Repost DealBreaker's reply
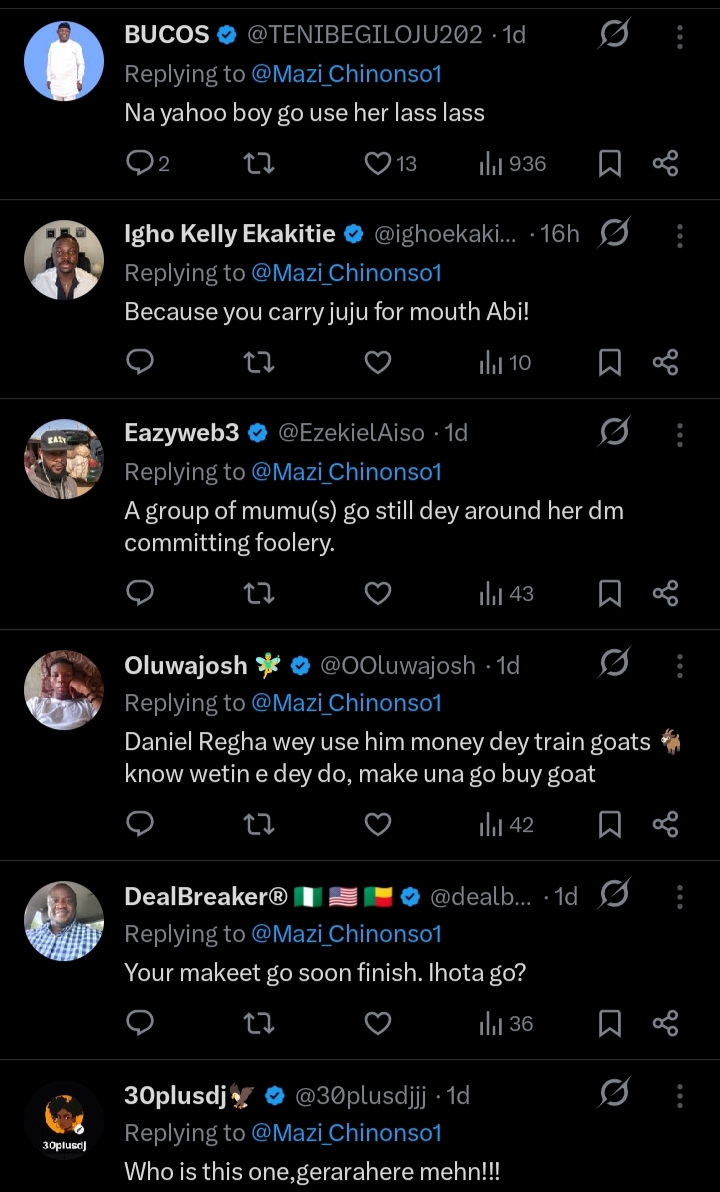The height and width of the screenshot is (1192, 720). (x=259, y=1023)
